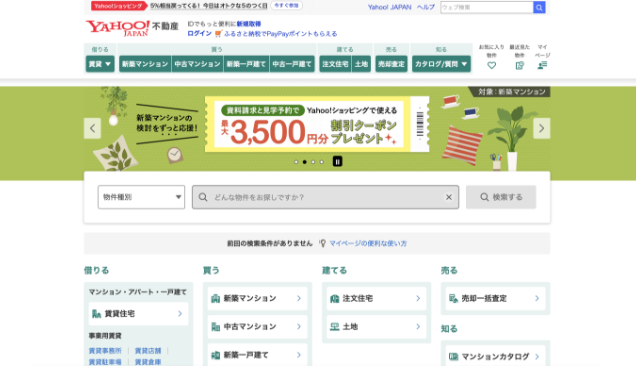
Task: Click the 賃貸倉庫 link
Action: click(148, 362)
